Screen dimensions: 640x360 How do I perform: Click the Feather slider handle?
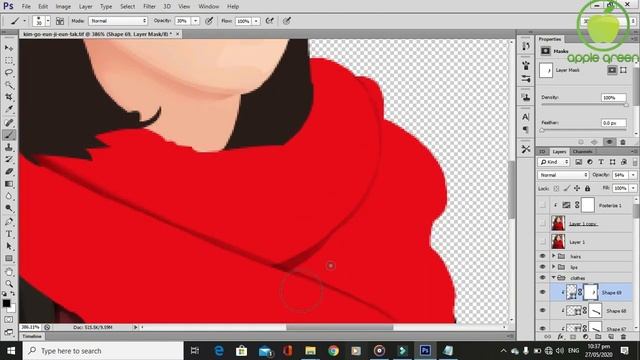click(x=542, y=130)
